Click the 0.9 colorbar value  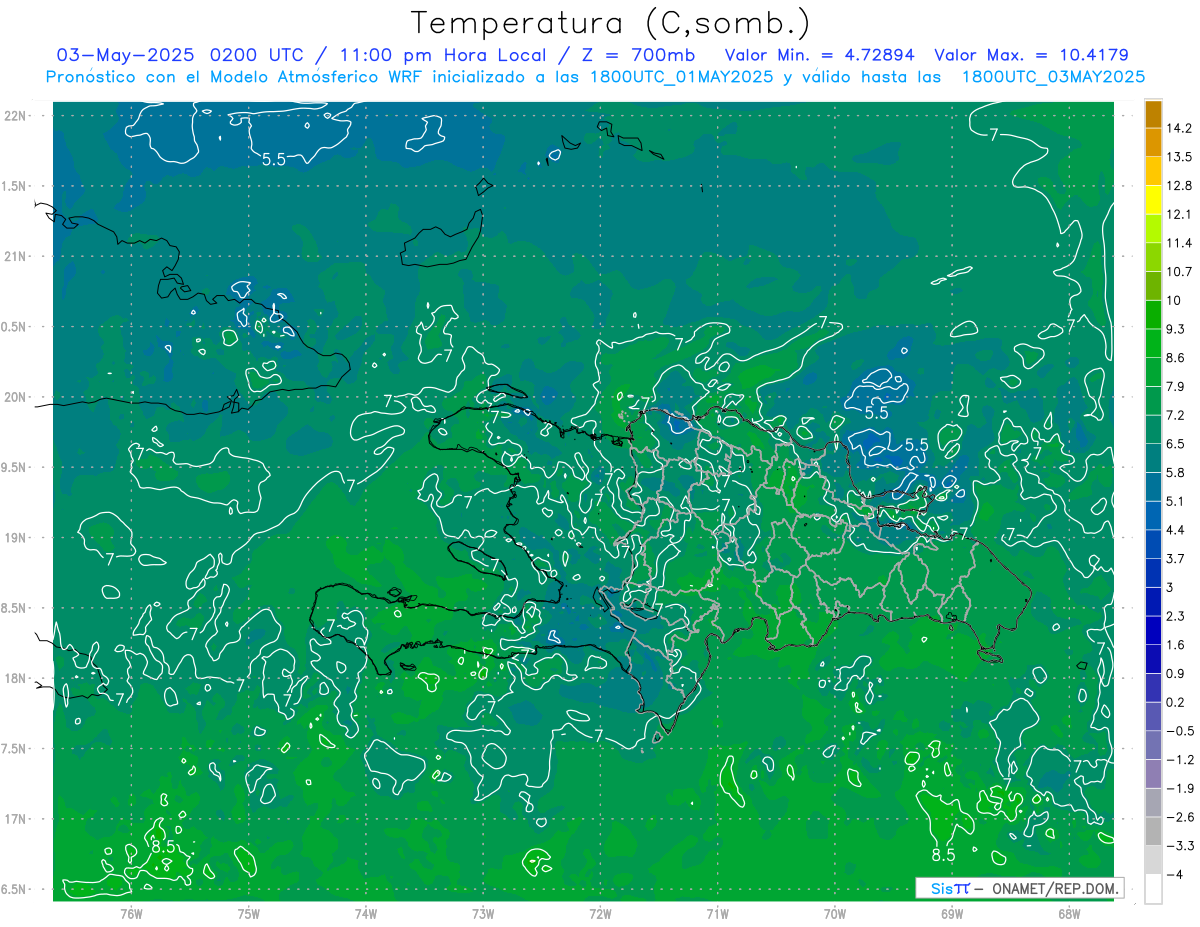1177,673
